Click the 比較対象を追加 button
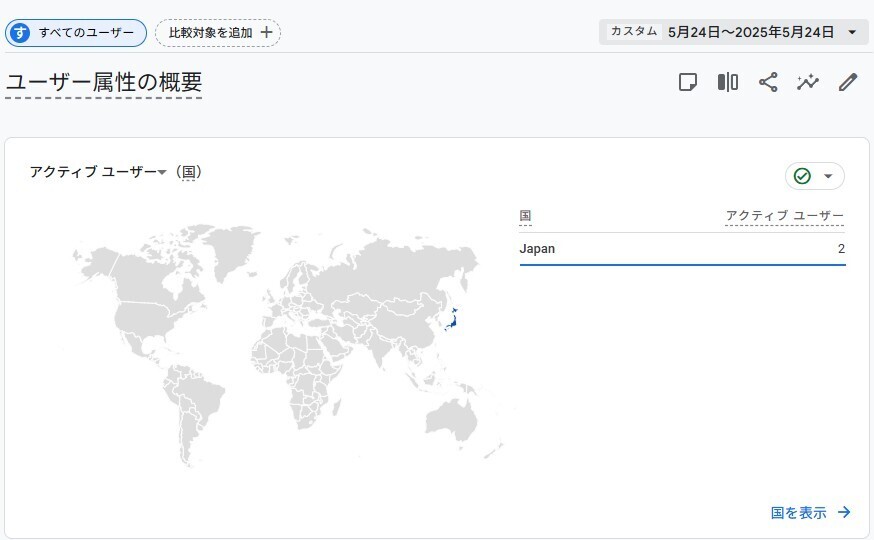 tap(218, 33)
